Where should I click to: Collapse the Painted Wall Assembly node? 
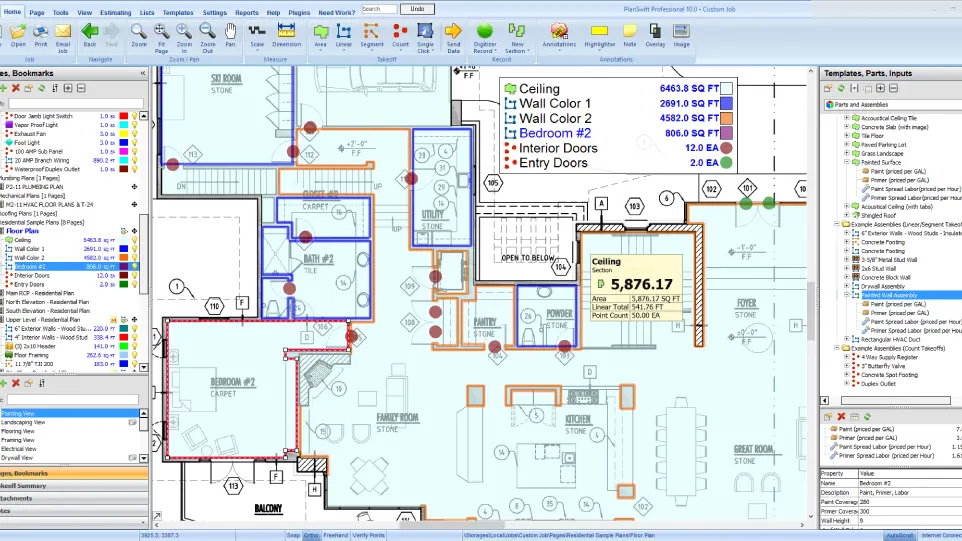pyautogui.click(x=846, y=295)
